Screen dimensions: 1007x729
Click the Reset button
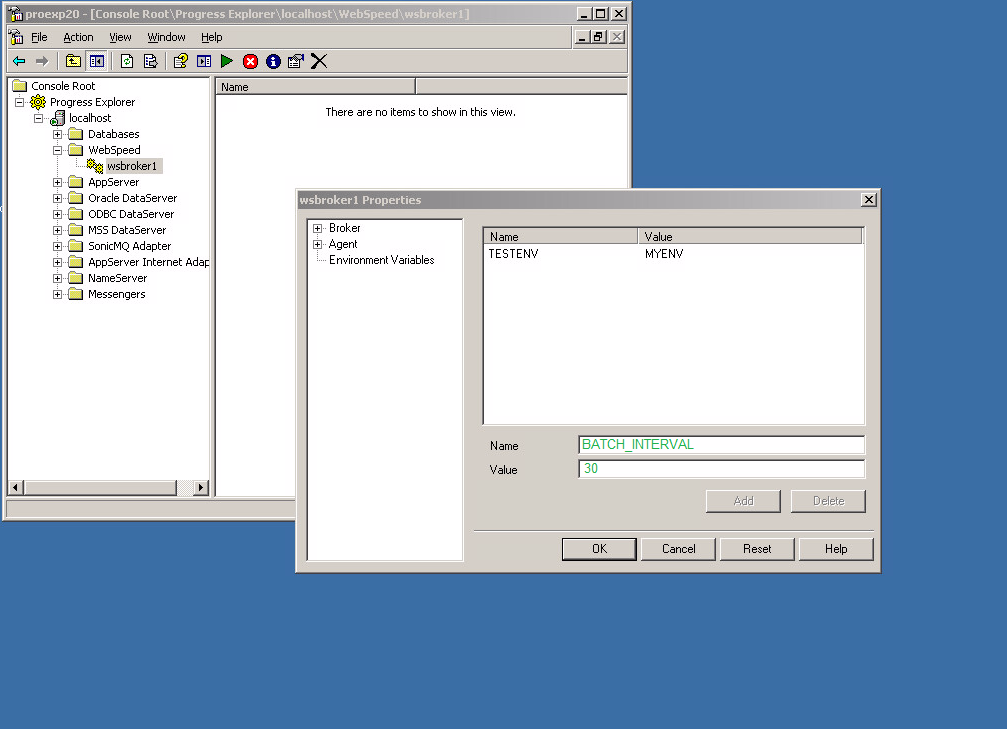tap(757, 549)
